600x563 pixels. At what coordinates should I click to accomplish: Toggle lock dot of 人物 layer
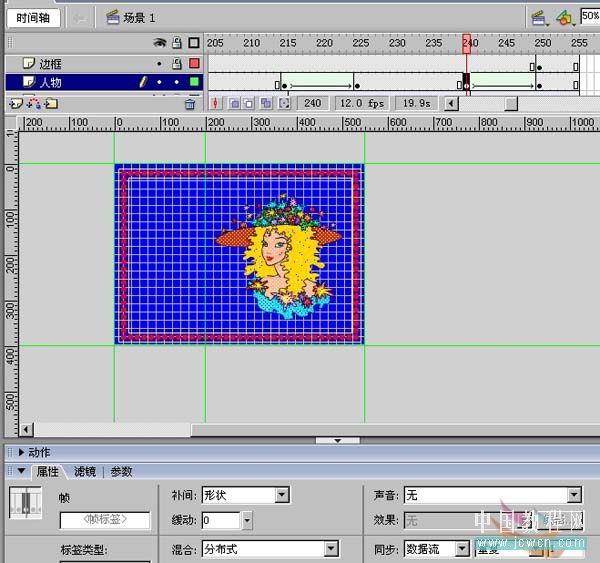tap(176, 82)
